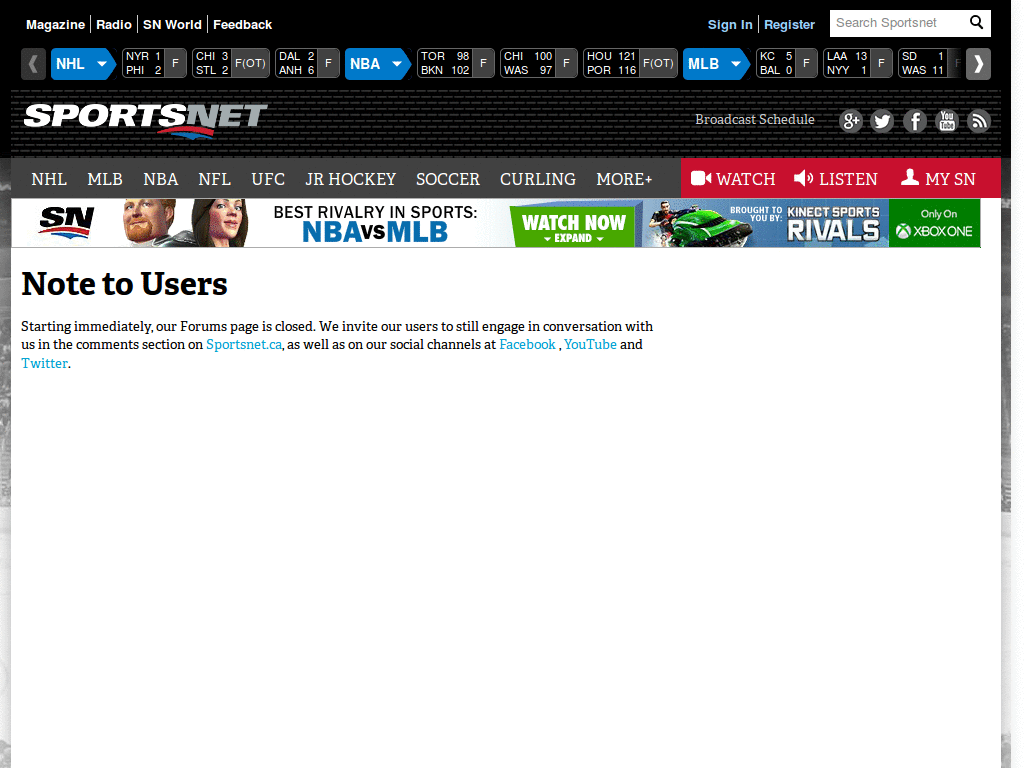Move the scoreboard to previous games
Image resolution: width=1024 pixels, height=768 pixels.
(33, 64)
